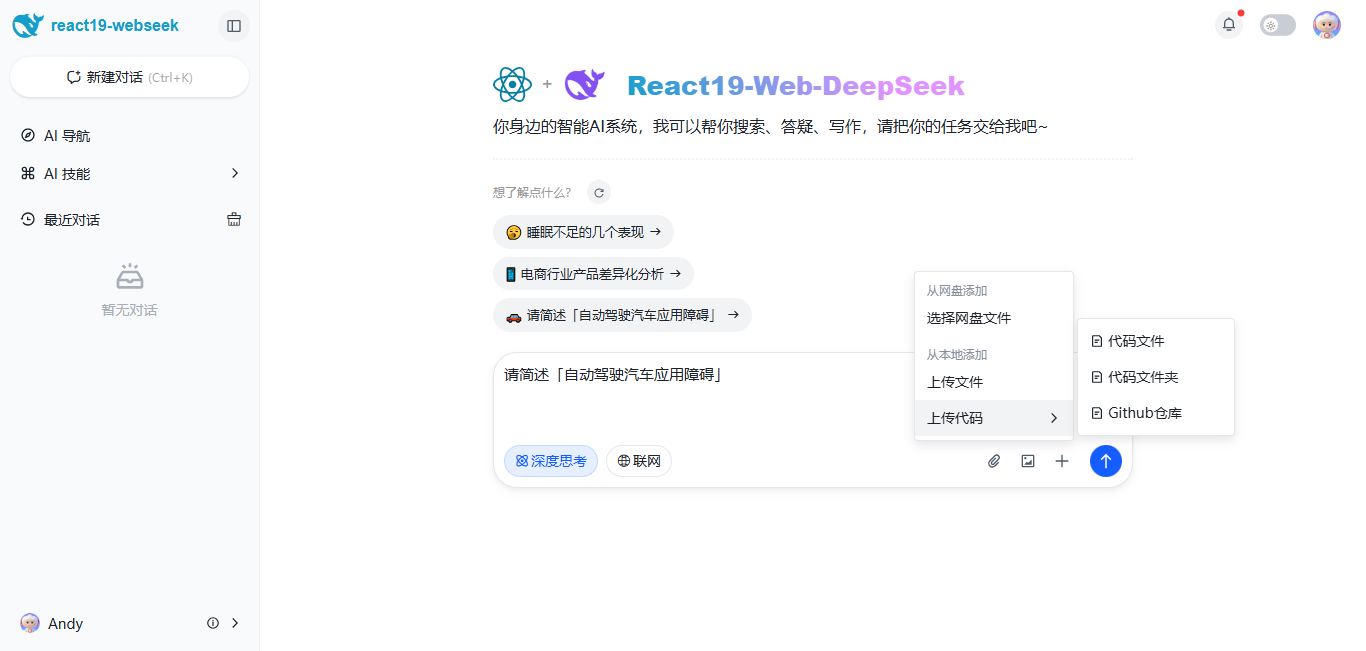Click the react19-webseek whale logo
Viewport: 1366px width, 651px height.
tap(28, 25)
